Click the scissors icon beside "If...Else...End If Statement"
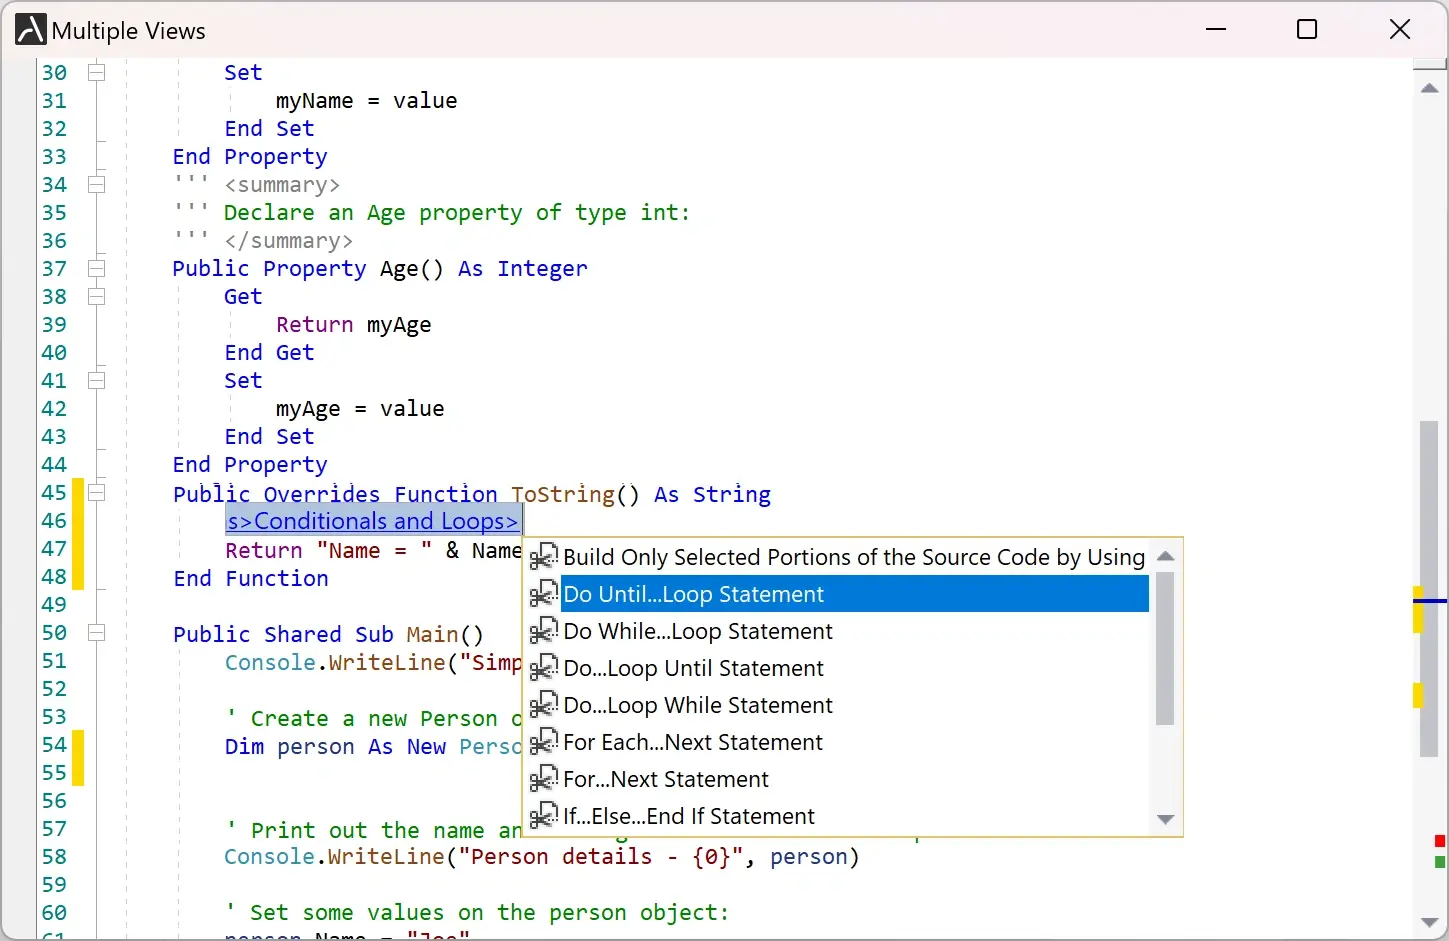1449x941 pixels. click(x=544, y=815)
